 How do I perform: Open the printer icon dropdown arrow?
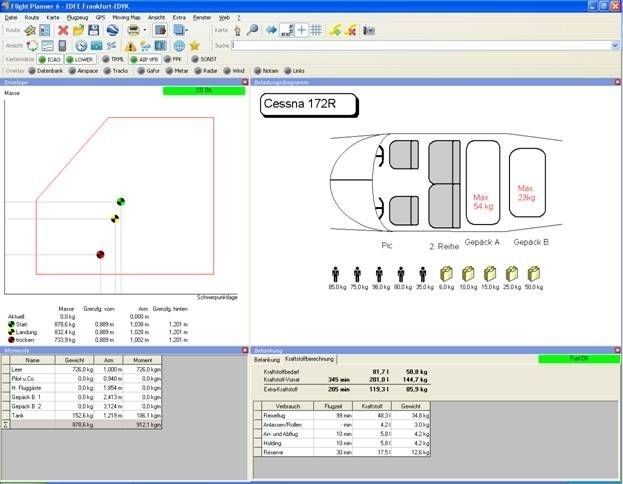pyautogui.click(x=145, y=31)
